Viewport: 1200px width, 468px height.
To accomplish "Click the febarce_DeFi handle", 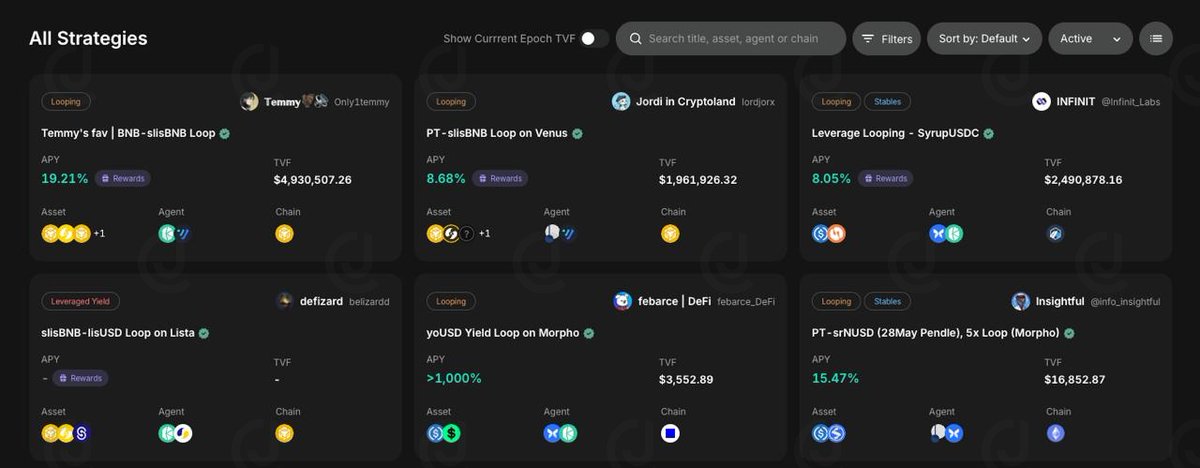I will [x=746, y=301].
